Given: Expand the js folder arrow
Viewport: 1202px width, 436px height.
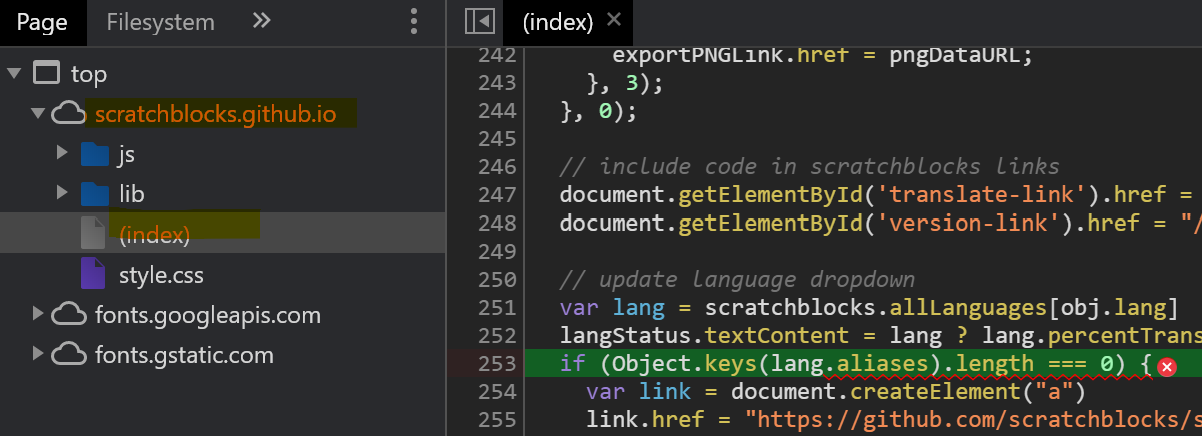Looking at the screenshot, I should [x=62, y=154].
